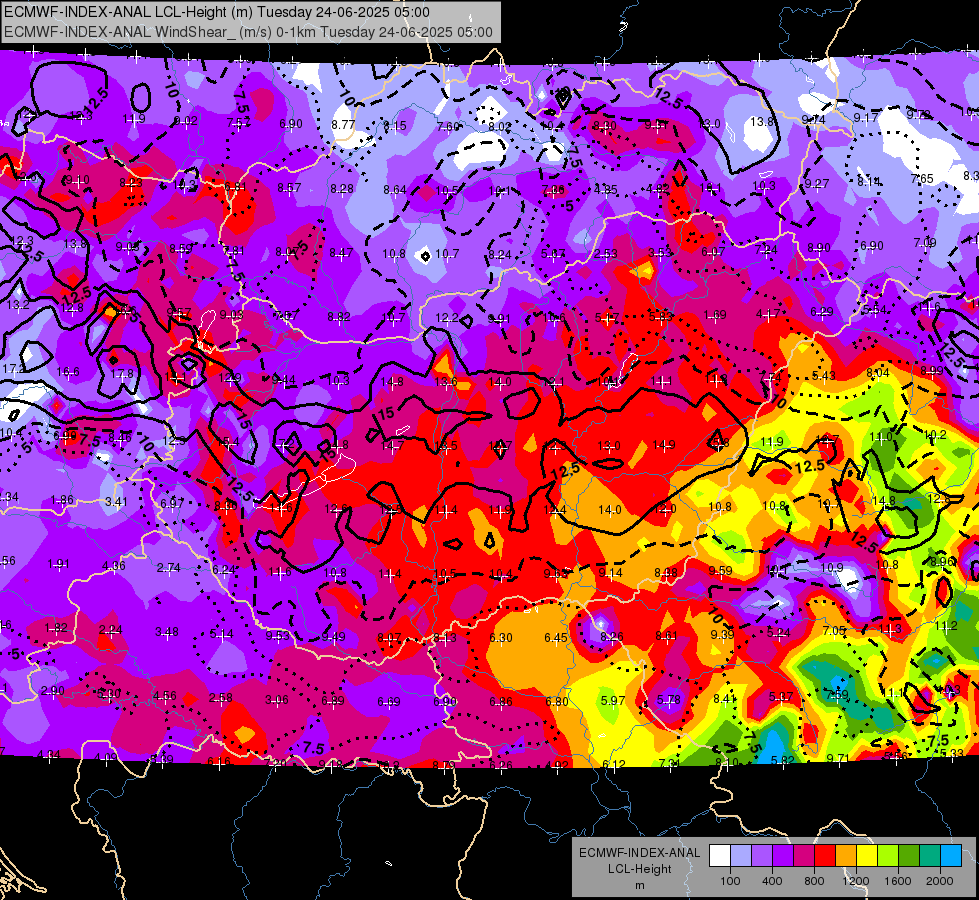The image size is (979, 900).
Task: Click 'LCL-Height' text in the legend box
Action: [x=639, y=869]
